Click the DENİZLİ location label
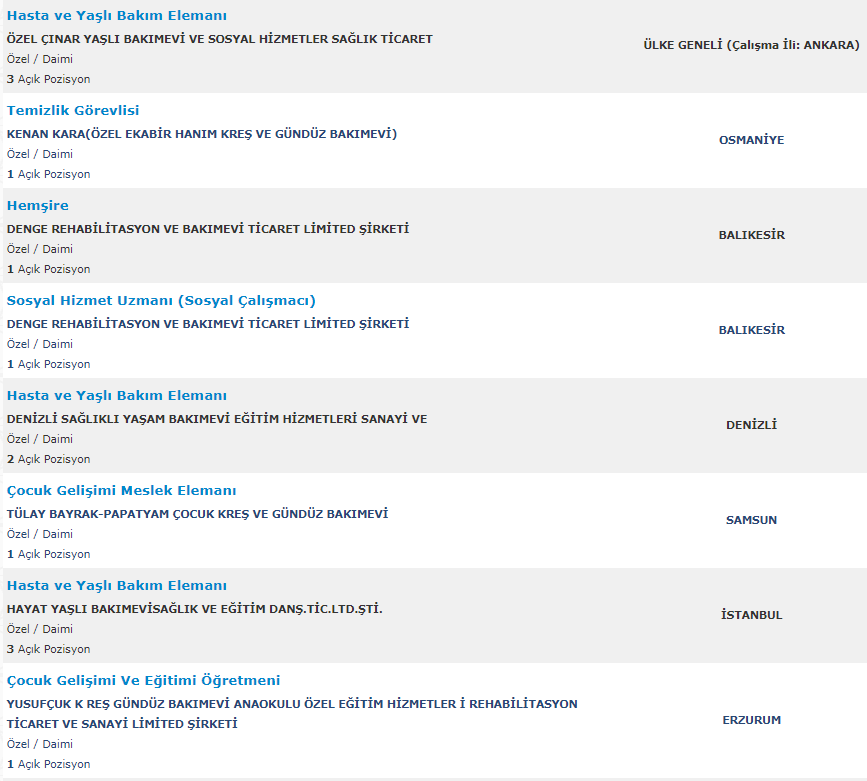The image size is (867, 781). [751, 425]
